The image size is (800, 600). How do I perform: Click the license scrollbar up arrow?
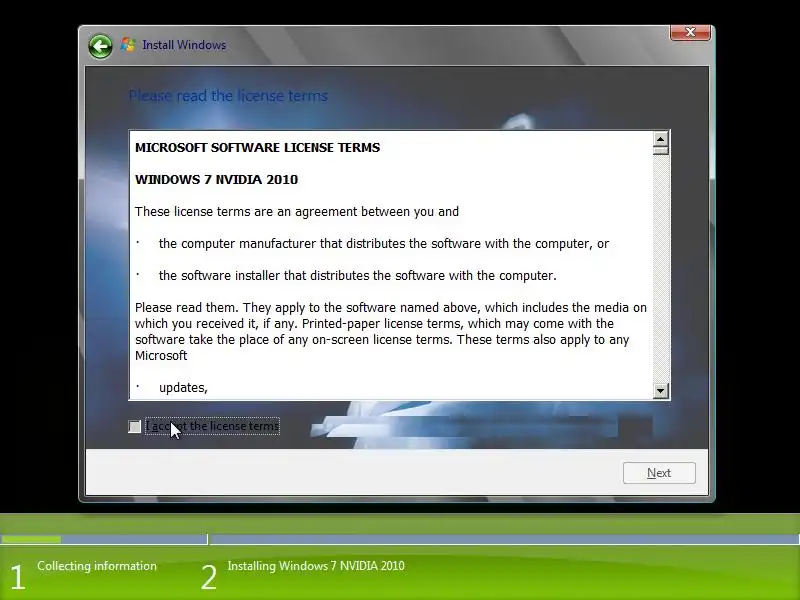[x=660, y=139]
